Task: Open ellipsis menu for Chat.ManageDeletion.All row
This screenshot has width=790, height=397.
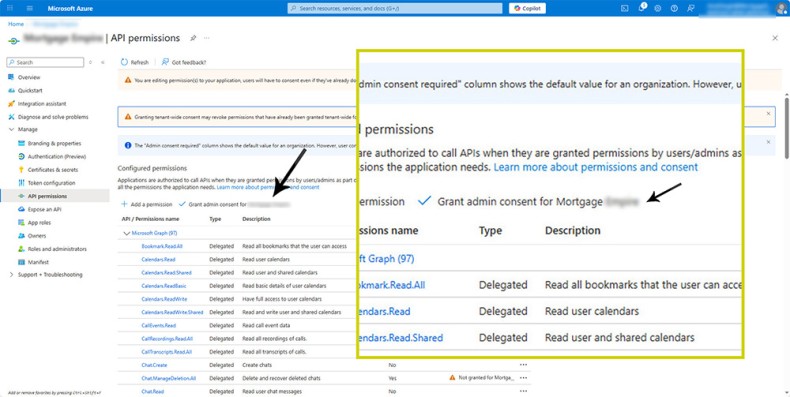Action: [523, 378]
